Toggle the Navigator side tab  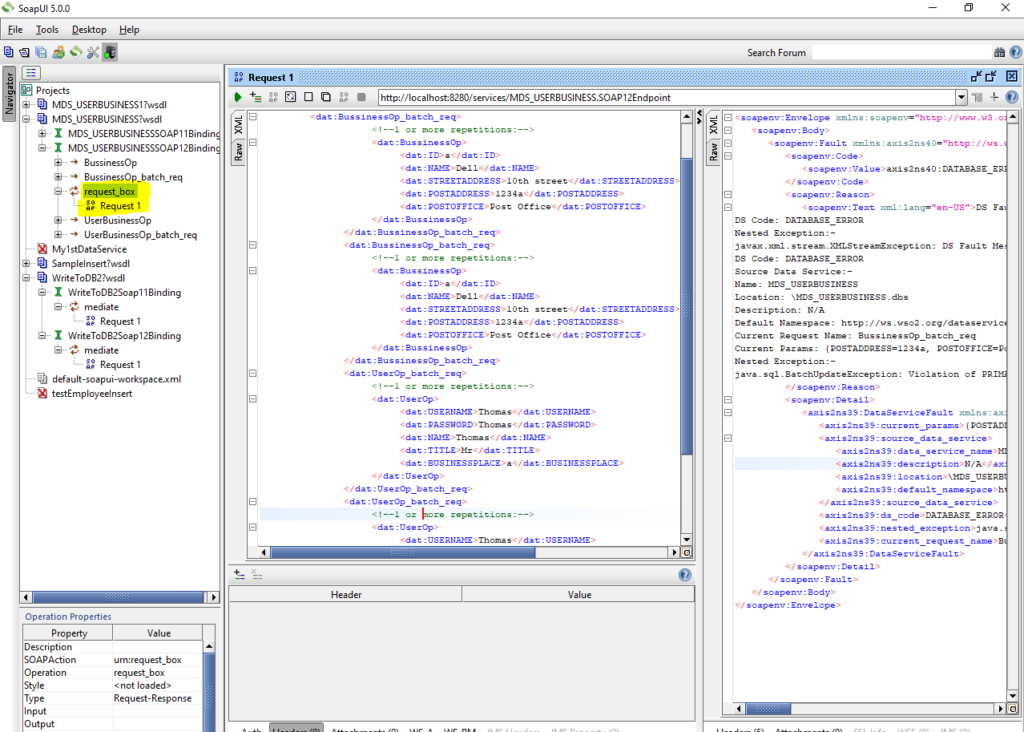(x=9, y=94)
